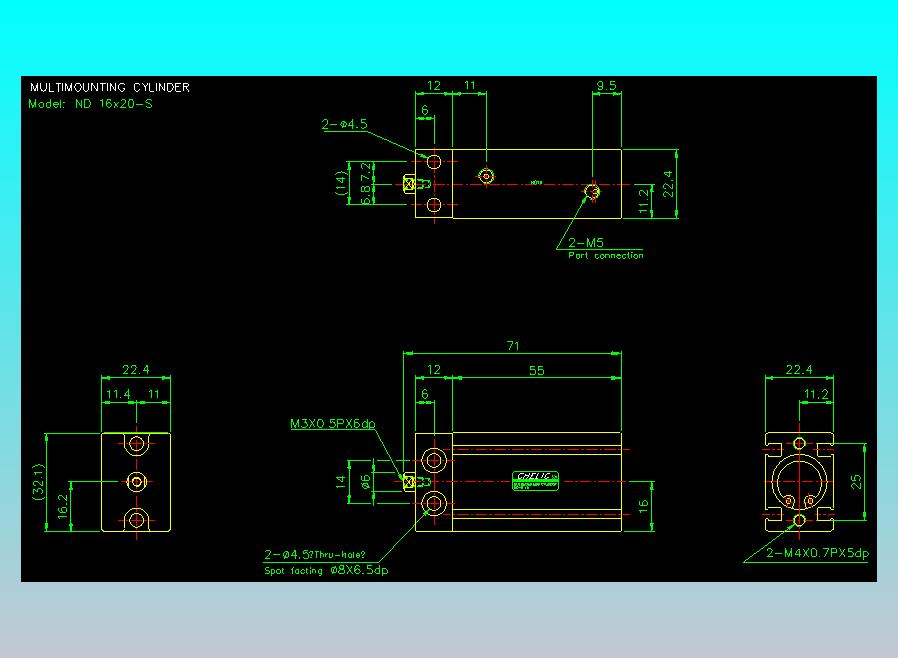Select the '2-ø4.5 Thru-hole' callout
This screenshot has width=898, height=658.
coord(314,554)
